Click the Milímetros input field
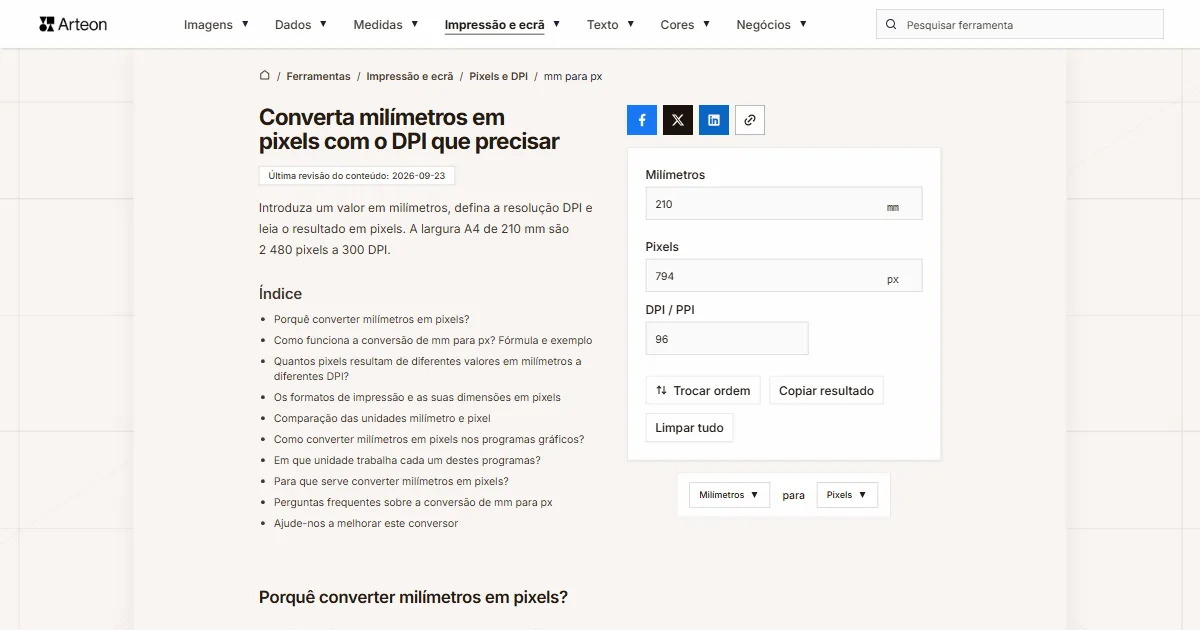Screen dimensions: 1200x630 click(x=784, y=204)
